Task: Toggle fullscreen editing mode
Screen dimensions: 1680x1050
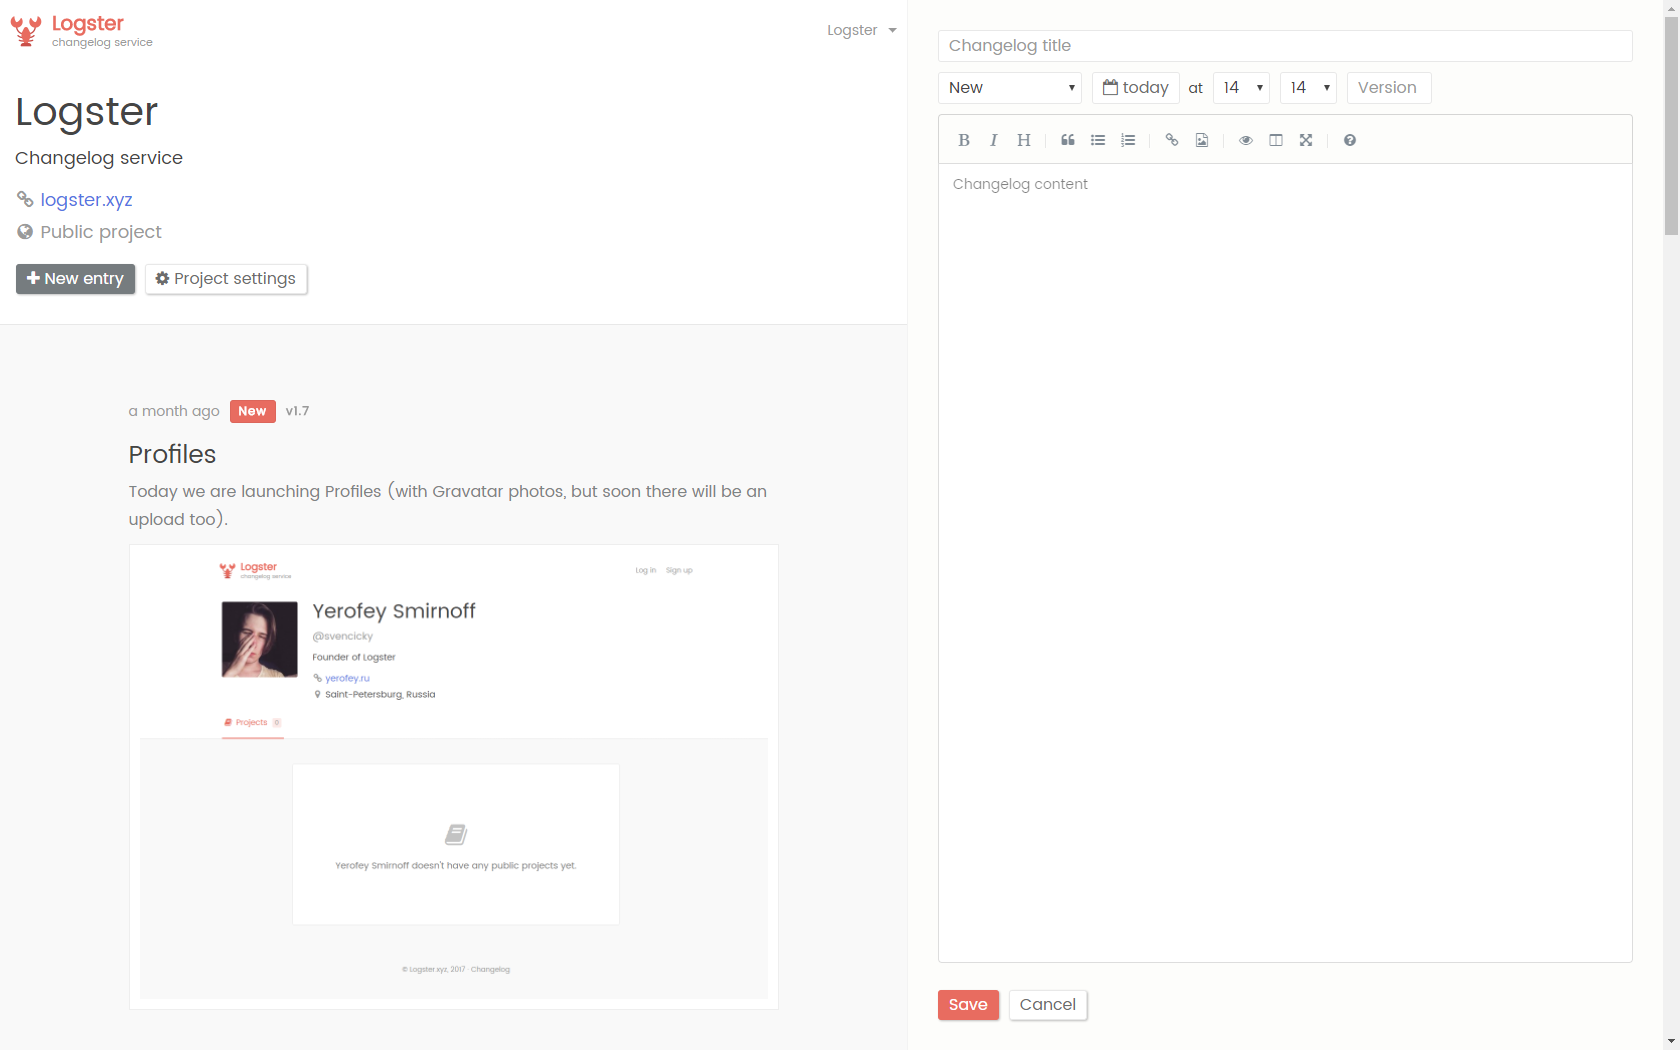Action: (1305, 140)
